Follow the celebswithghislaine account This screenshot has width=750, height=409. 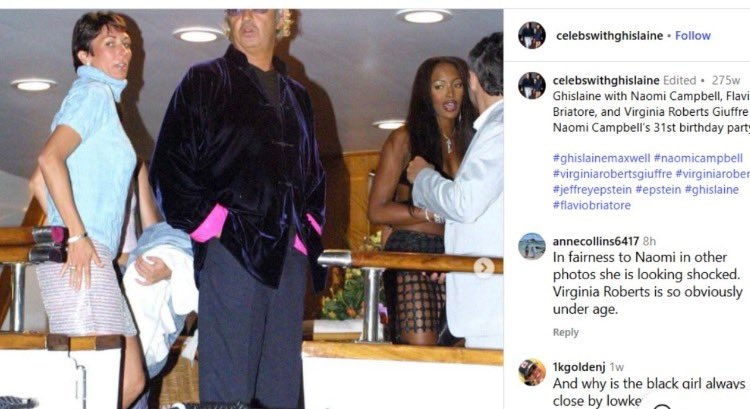click(693, 35)
